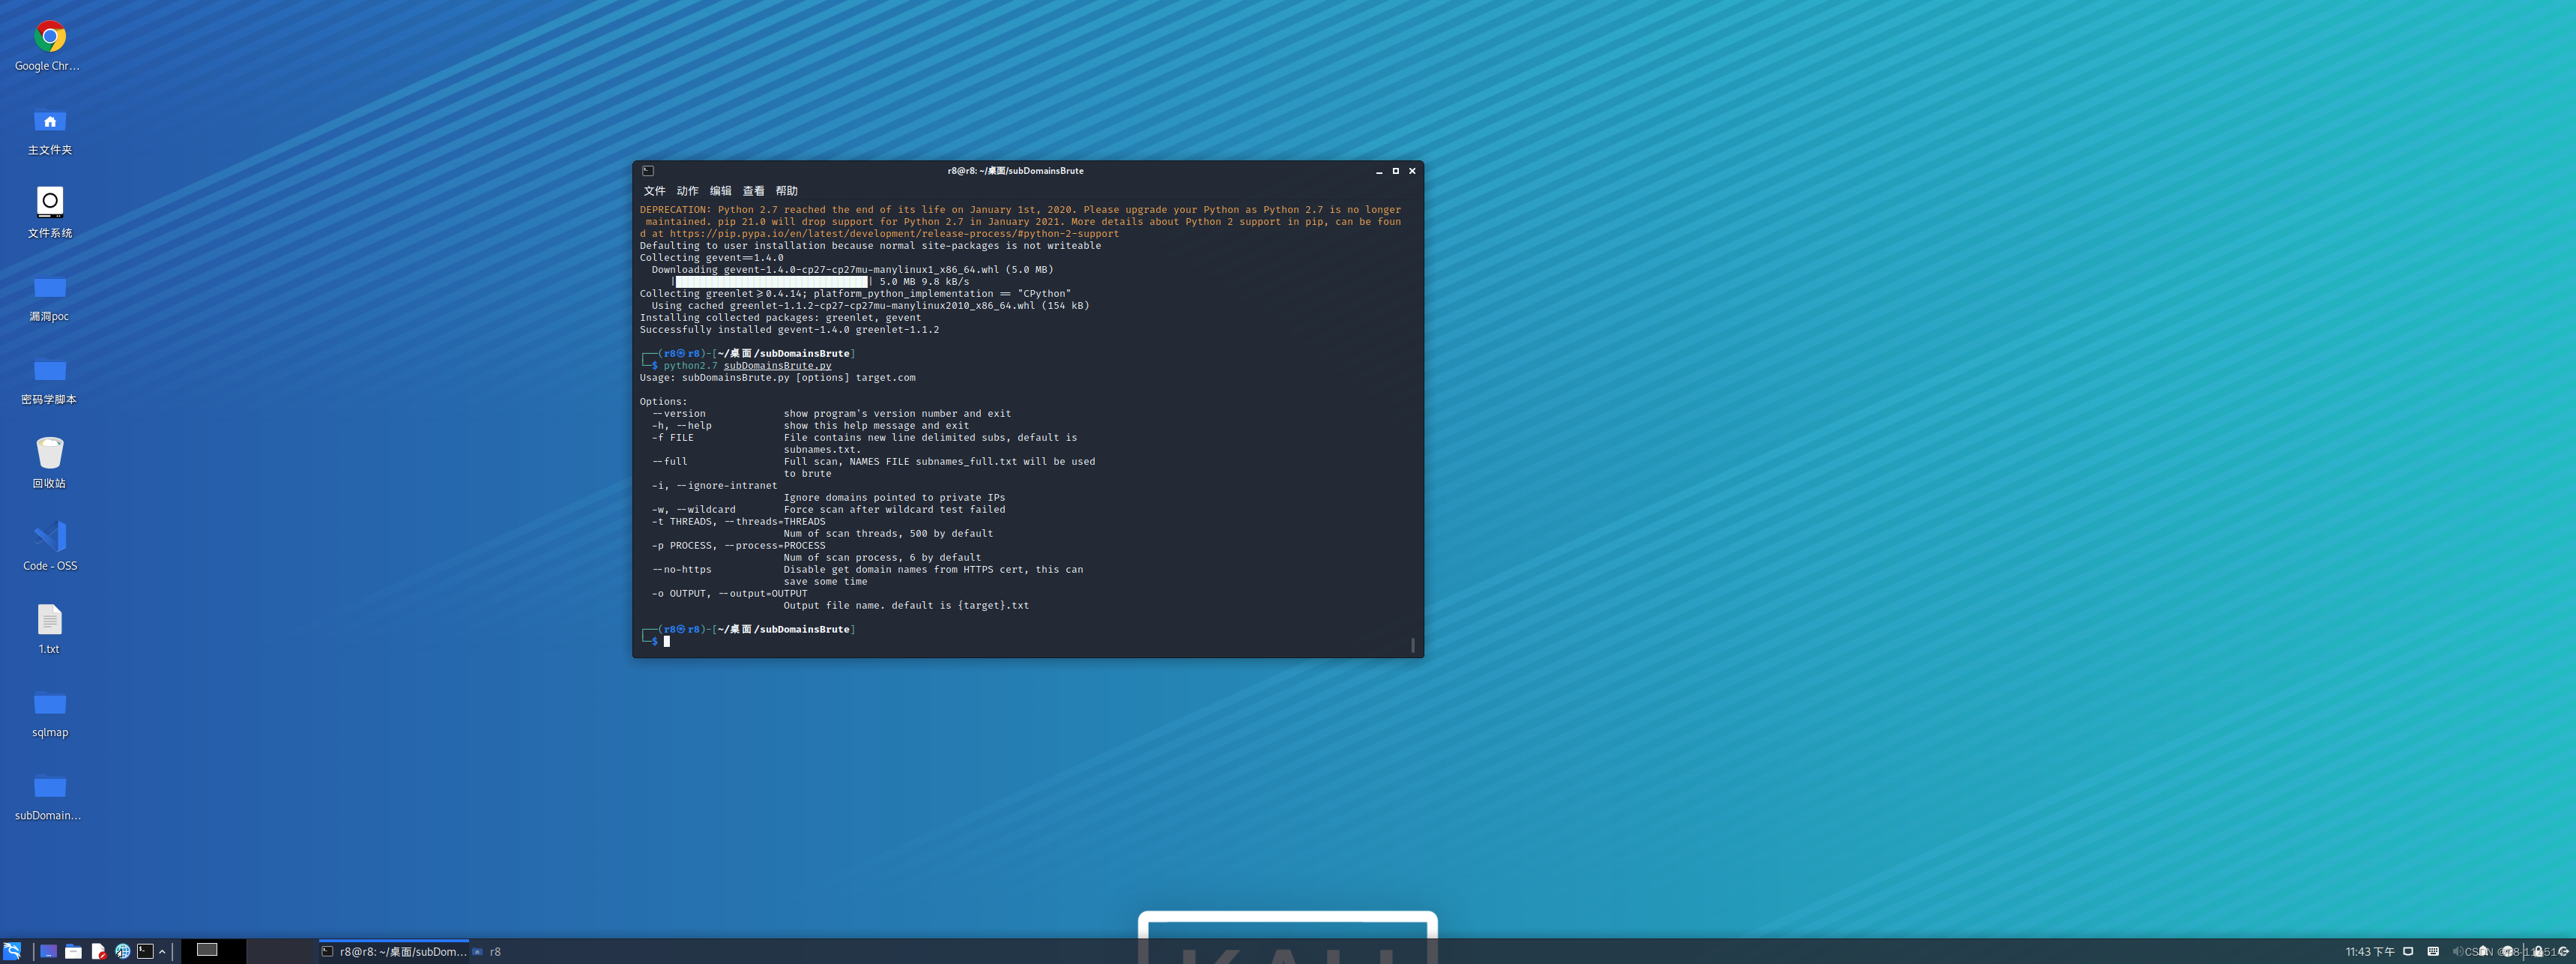Open the web browser from the taskbar
This screenshot has width=2576, height=964.
click(123, 951)
